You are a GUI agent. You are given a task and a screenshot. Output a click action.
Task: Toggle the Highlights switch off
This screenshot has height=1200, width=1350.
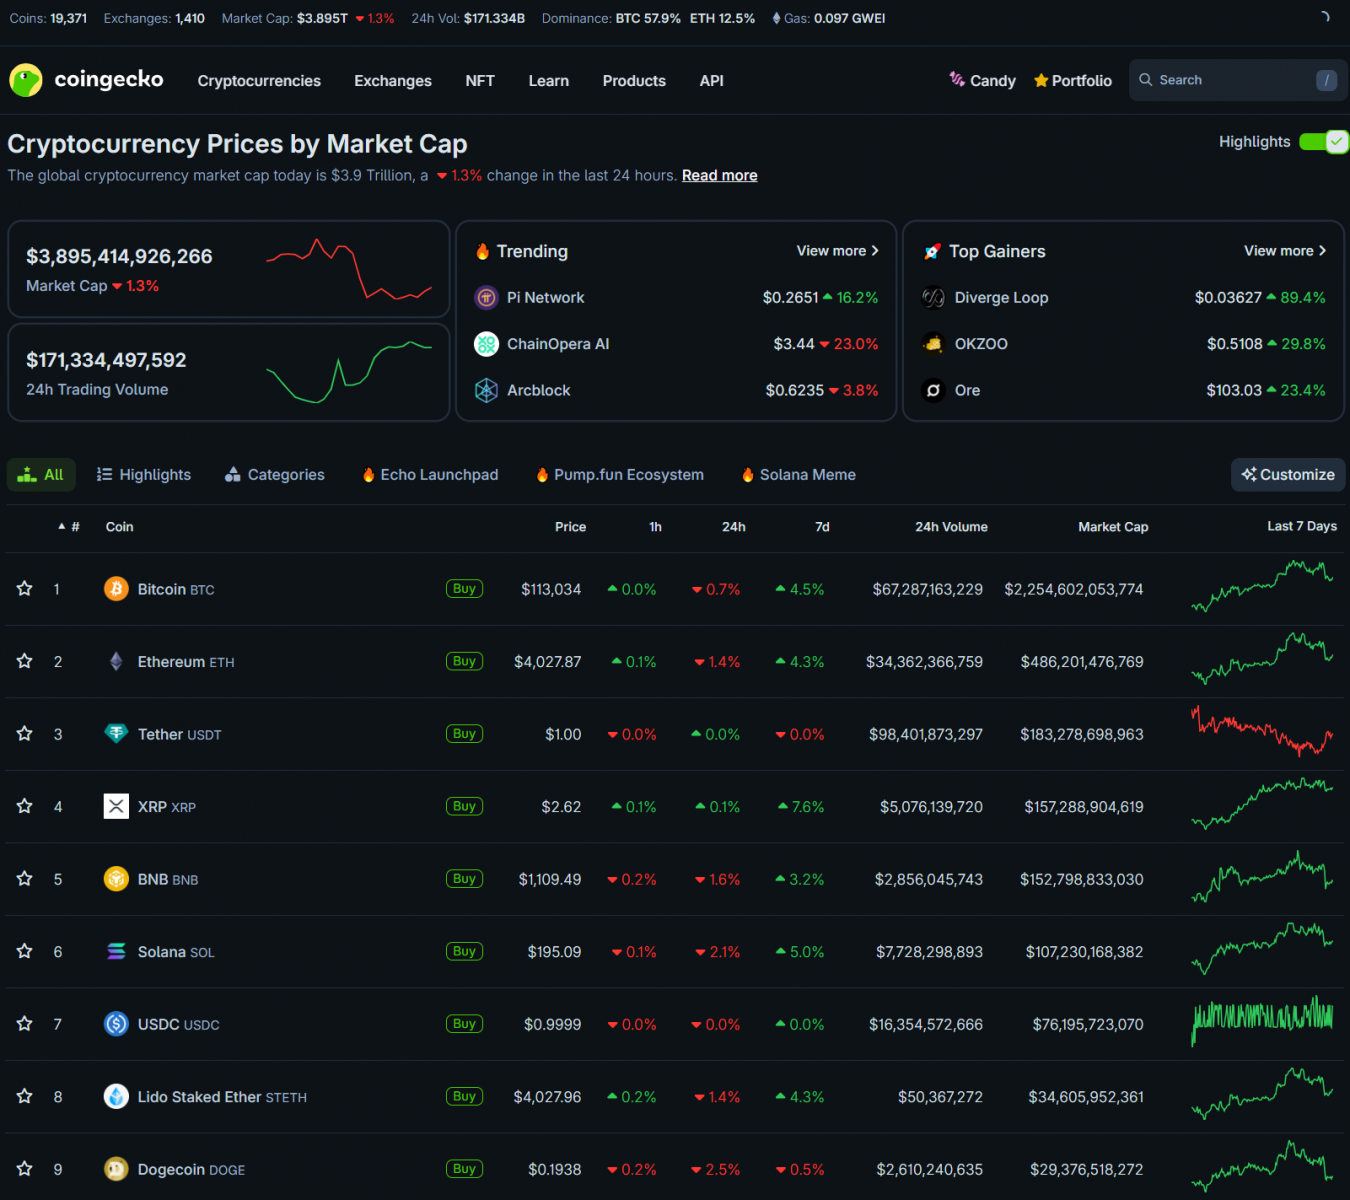[1324, 142]
